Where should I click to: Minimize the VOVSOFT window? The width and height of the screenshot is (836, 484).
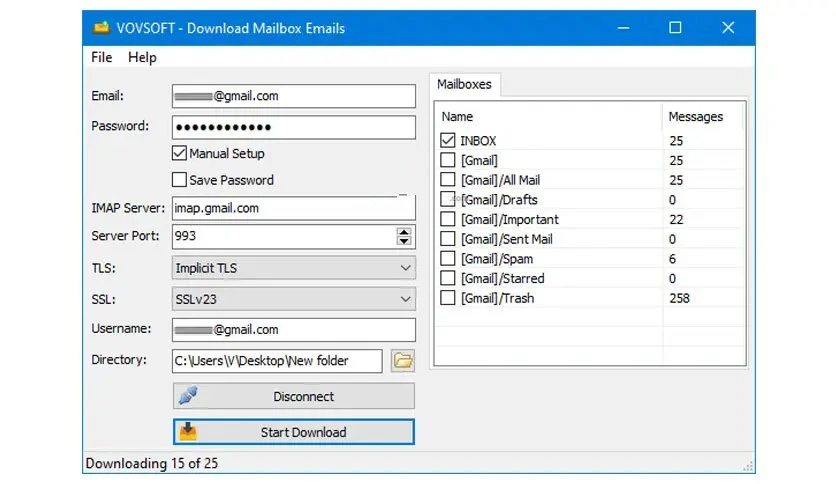pyautogui.click(x=623, y=28)
